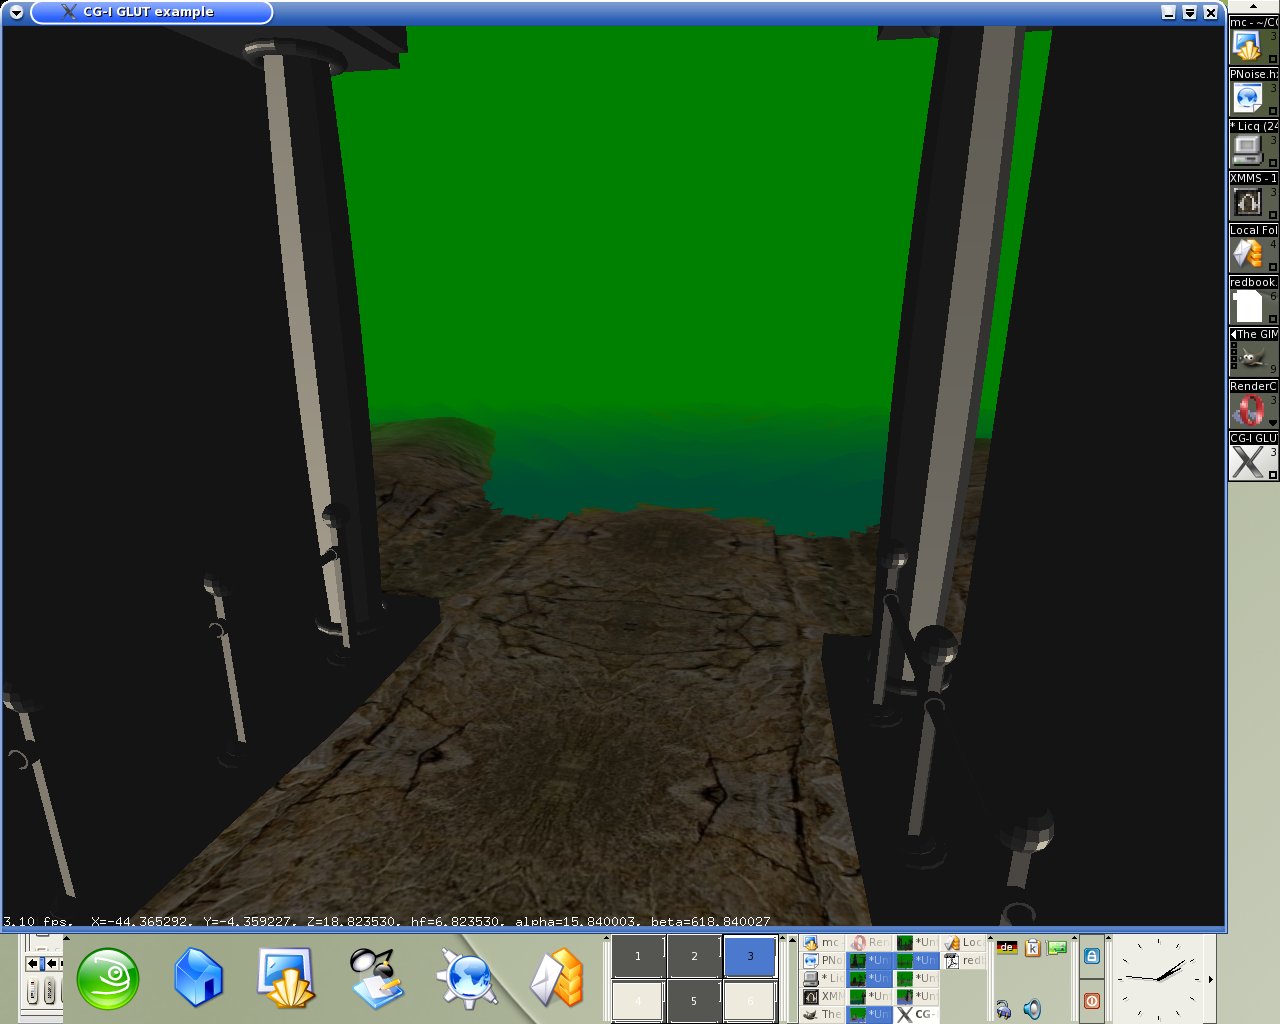Open the blue Home folder launcher
This screenshot has height=1024, width=1280.
click(198, 977)
